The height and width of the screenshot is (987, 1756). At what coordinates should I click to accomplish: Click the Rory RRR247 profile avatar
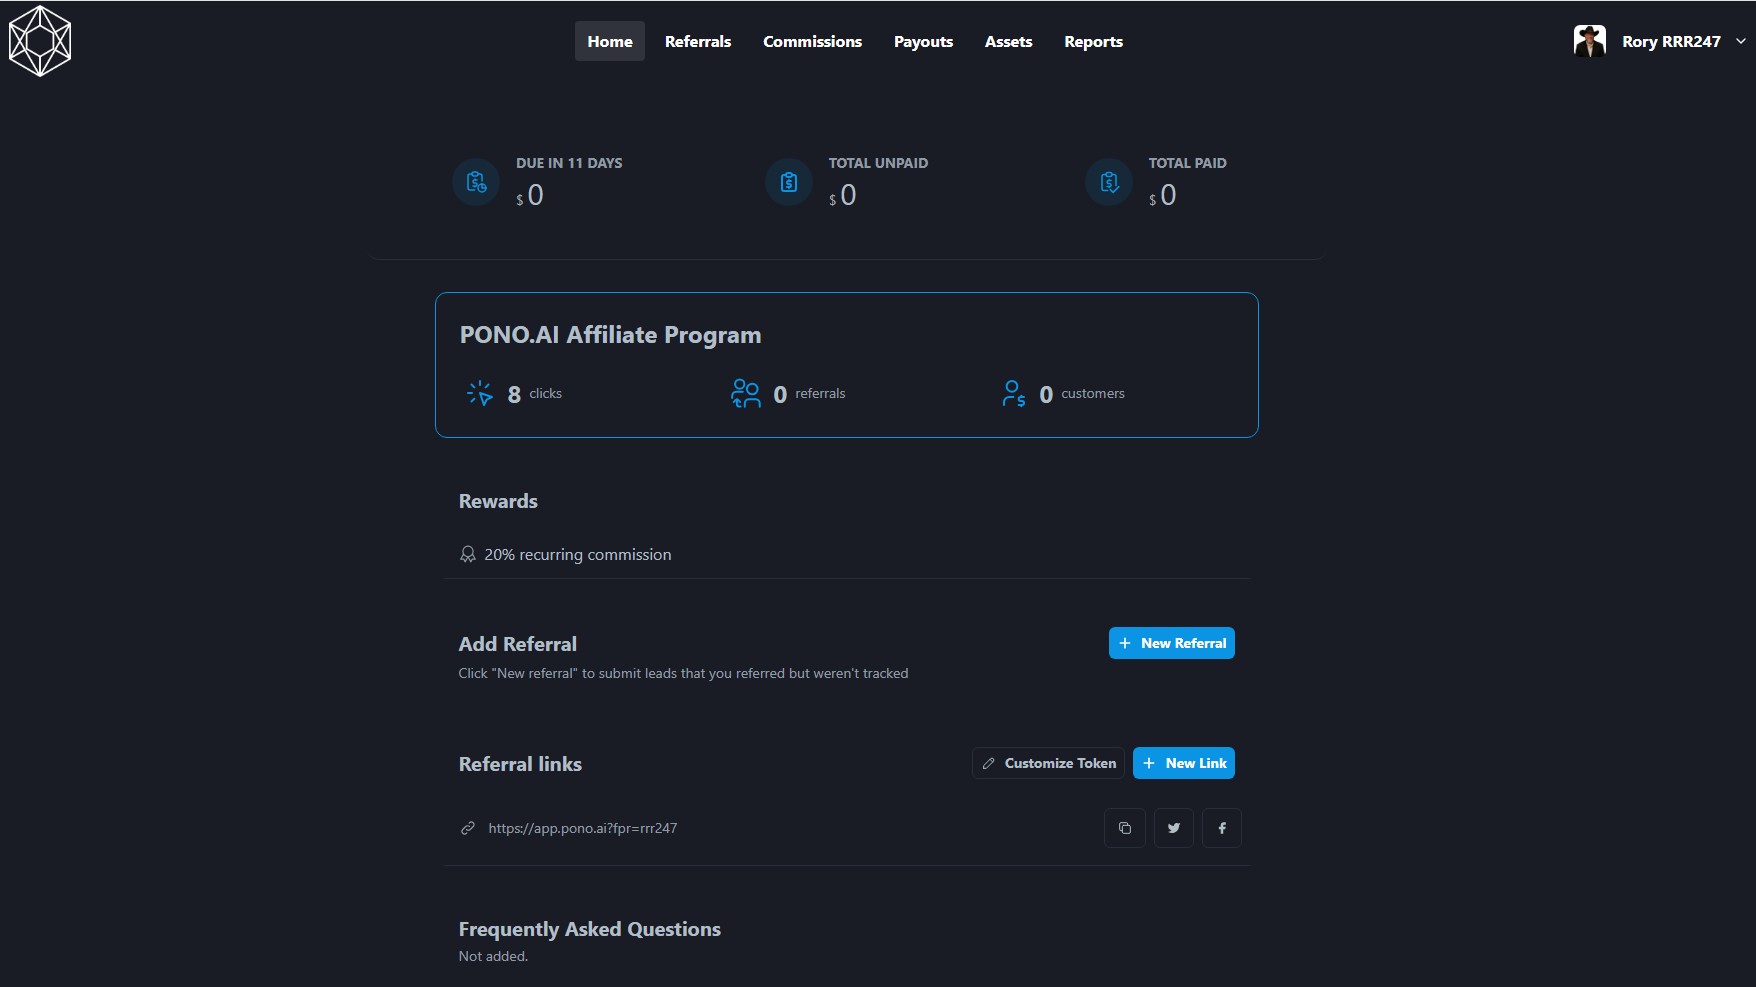(1590, 41)
